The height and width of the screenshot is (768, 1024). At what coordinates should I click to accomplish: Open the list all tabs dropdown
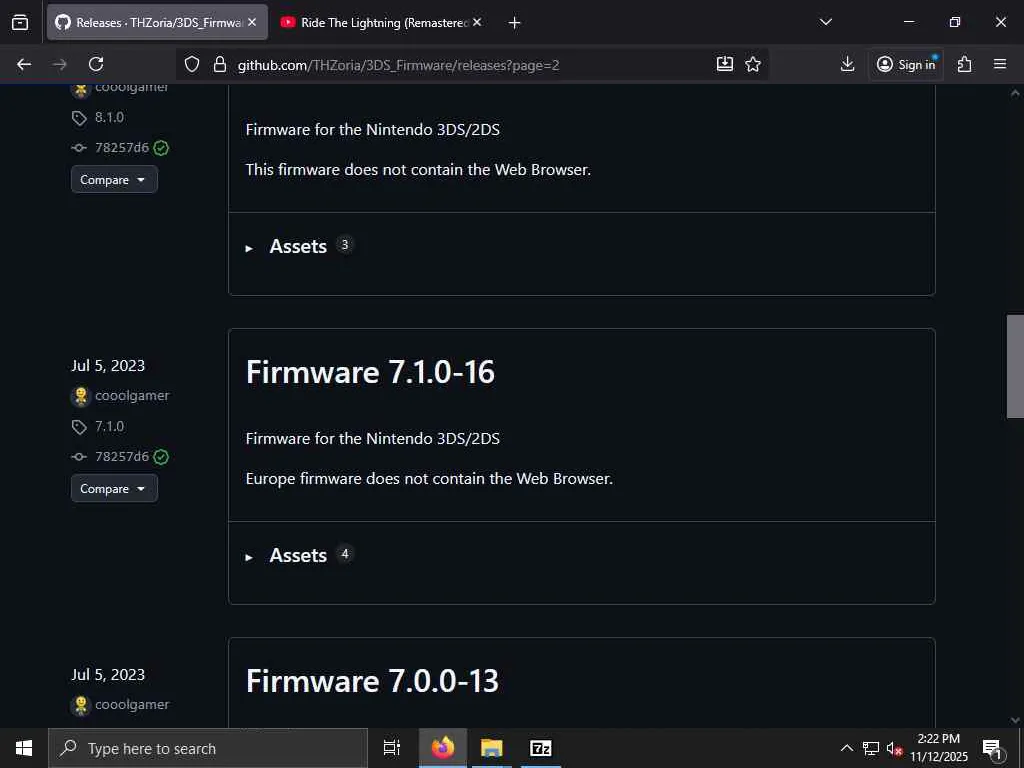(825, 22)
